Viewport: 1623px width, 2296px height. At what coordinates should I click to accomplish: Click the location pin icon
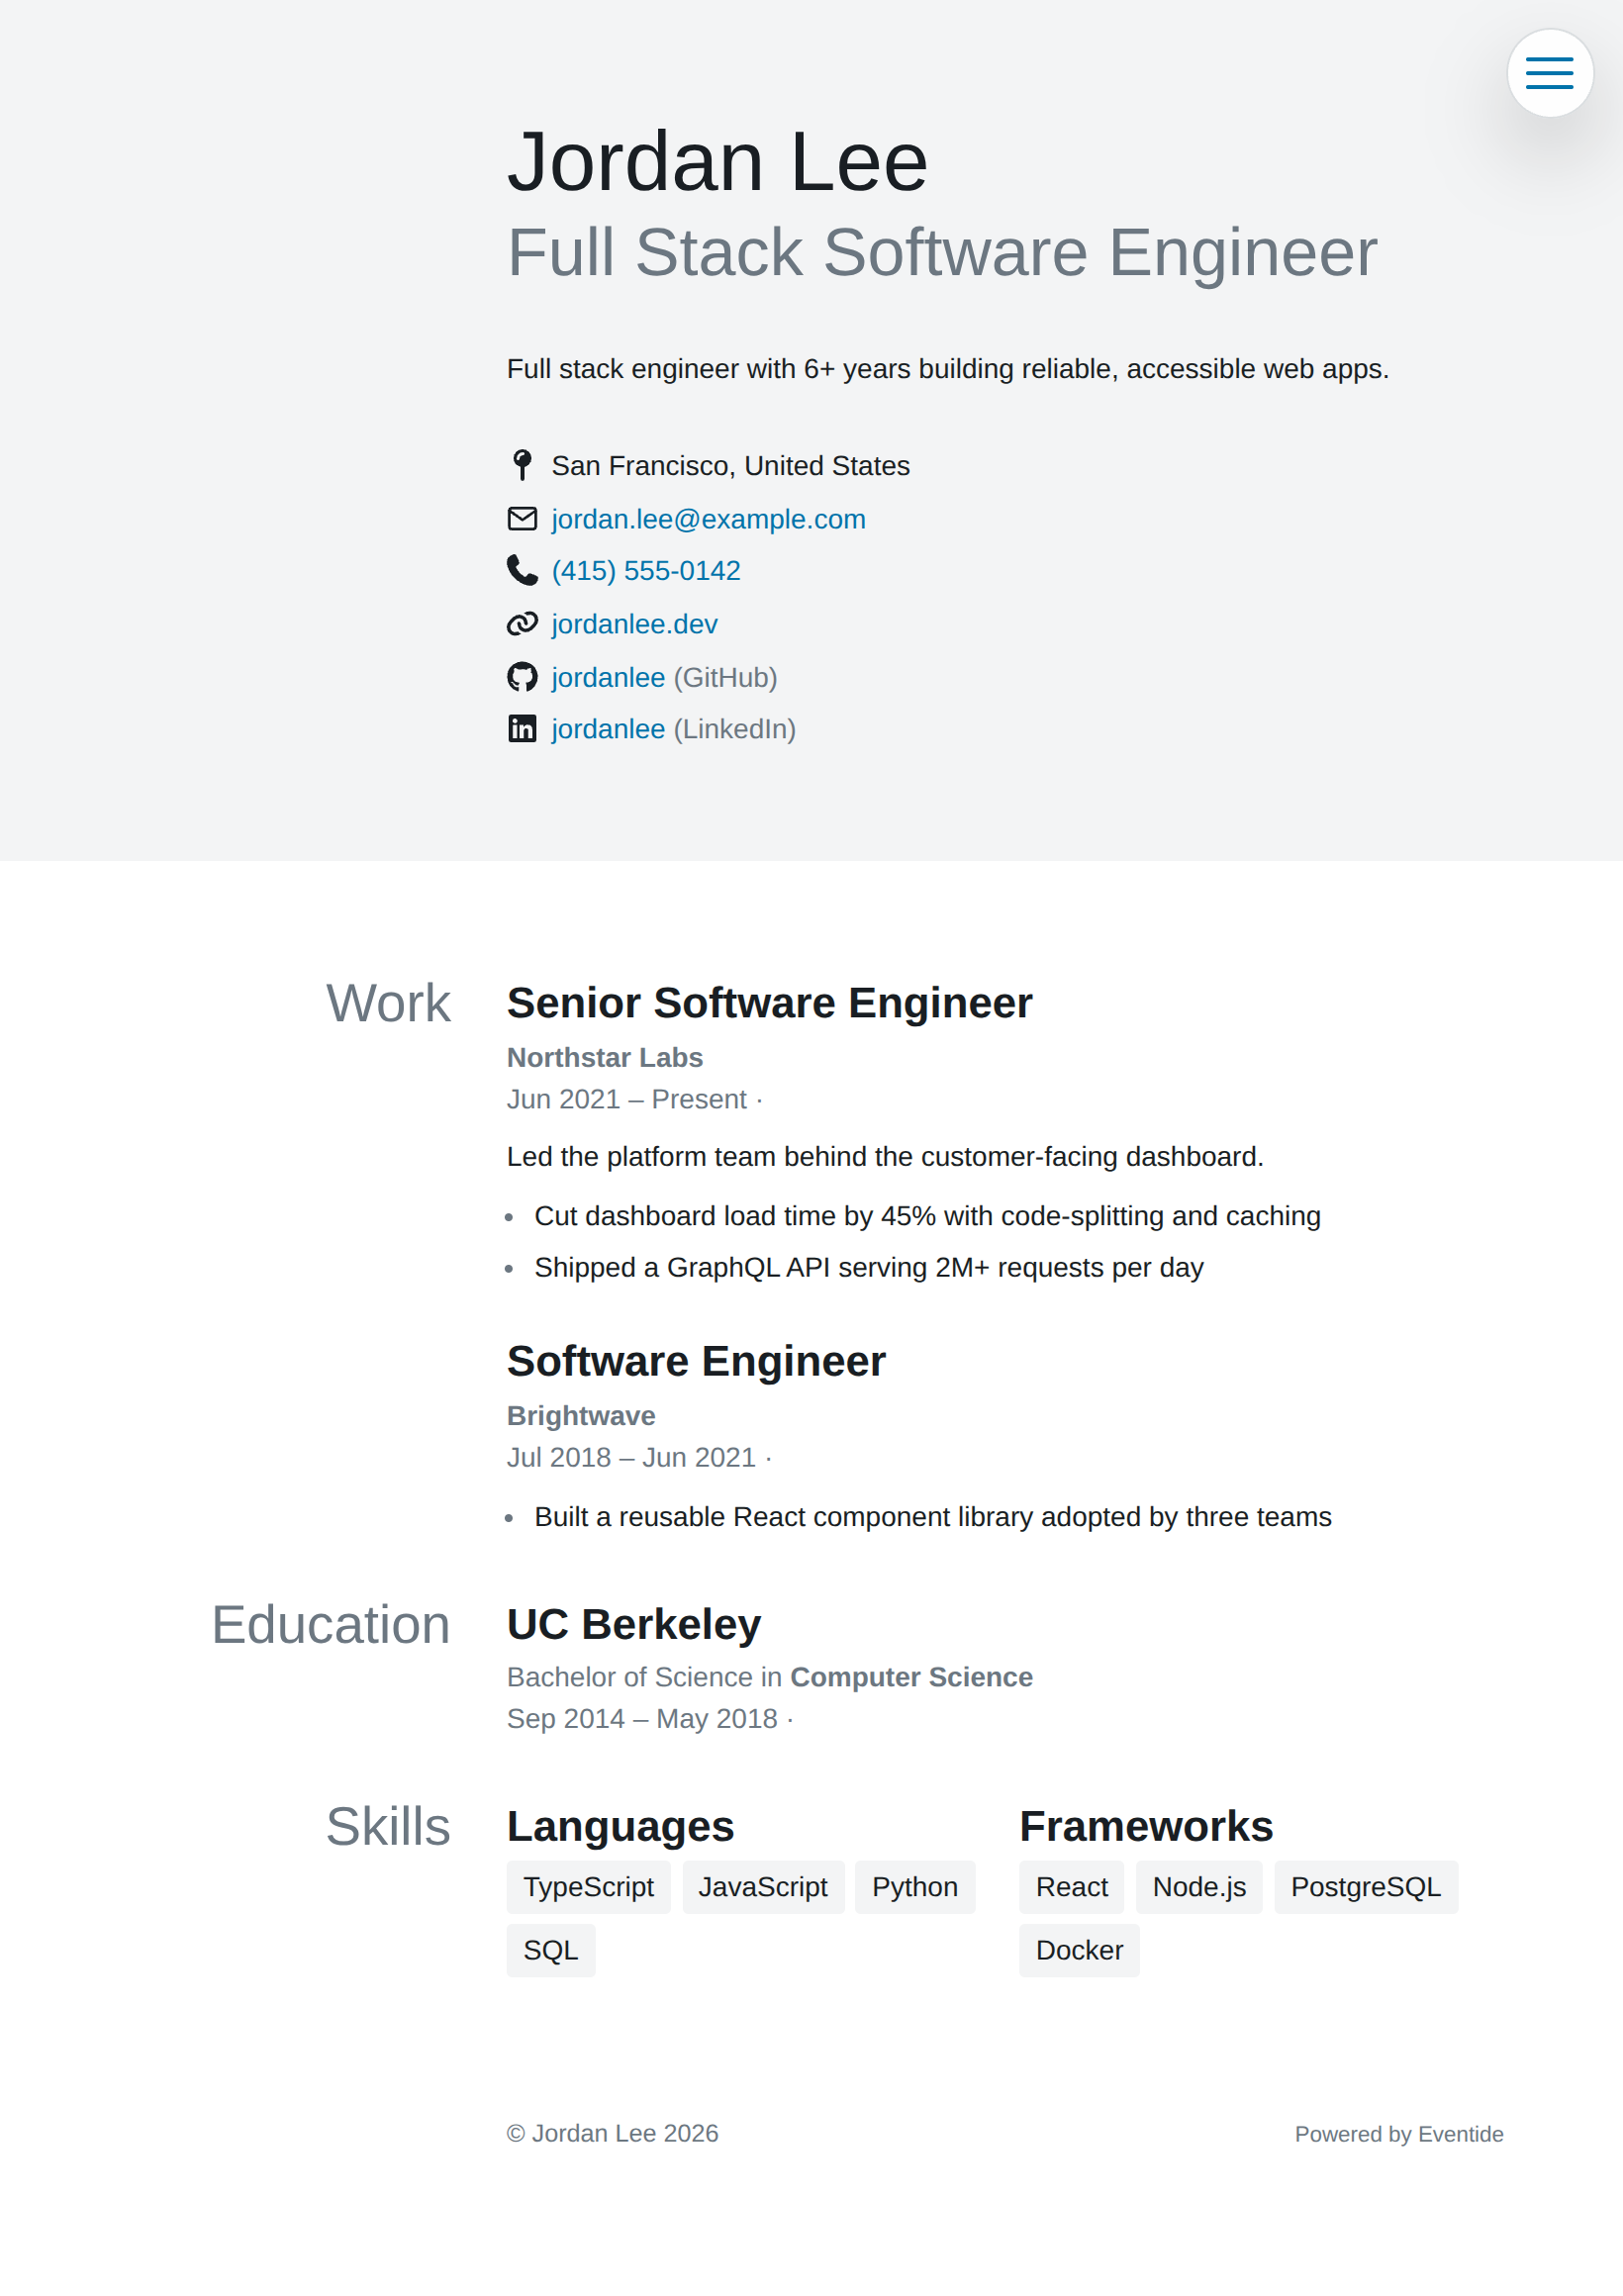click(522, 465)
